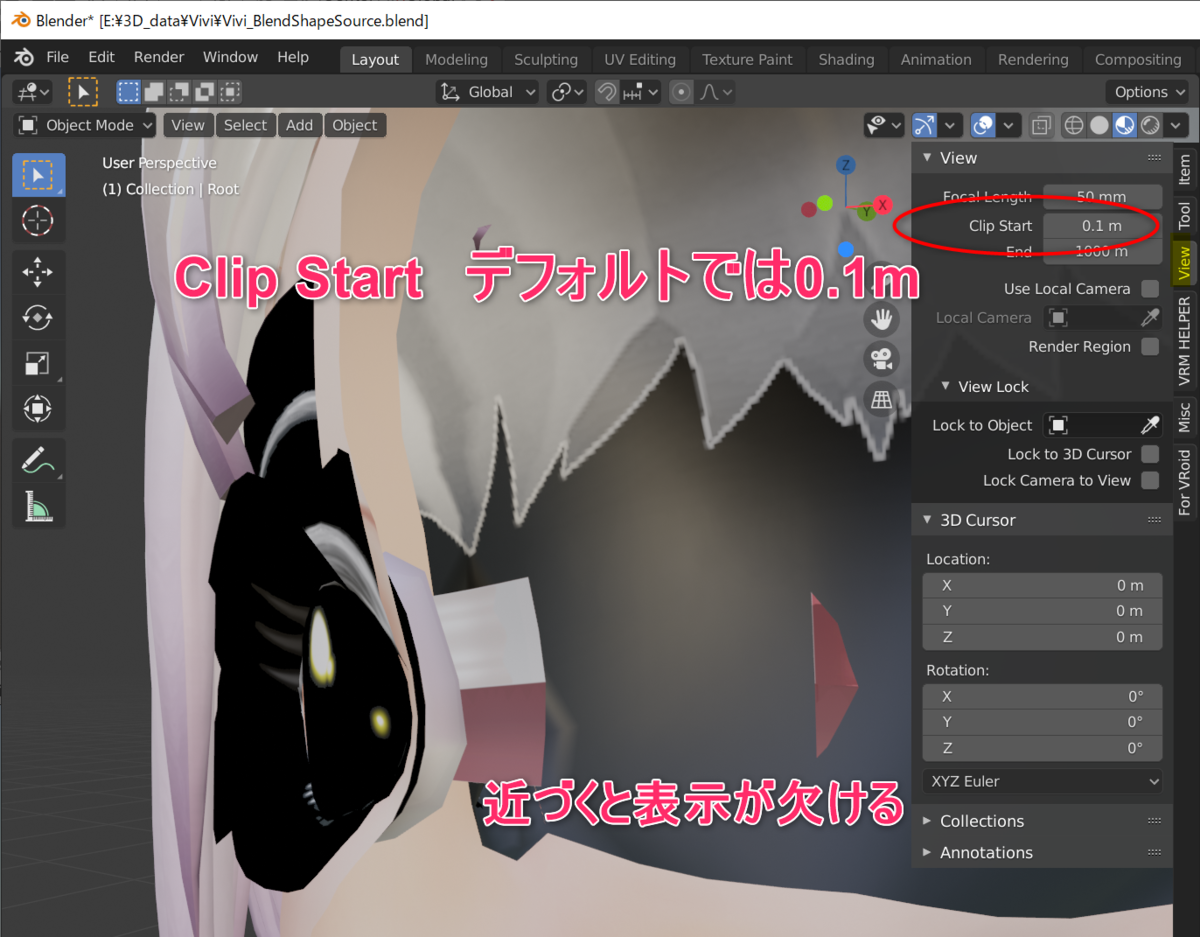This screenshot has height=937, width=1200.
Task: Switch to solid viewport shading
Action: 1099,126
